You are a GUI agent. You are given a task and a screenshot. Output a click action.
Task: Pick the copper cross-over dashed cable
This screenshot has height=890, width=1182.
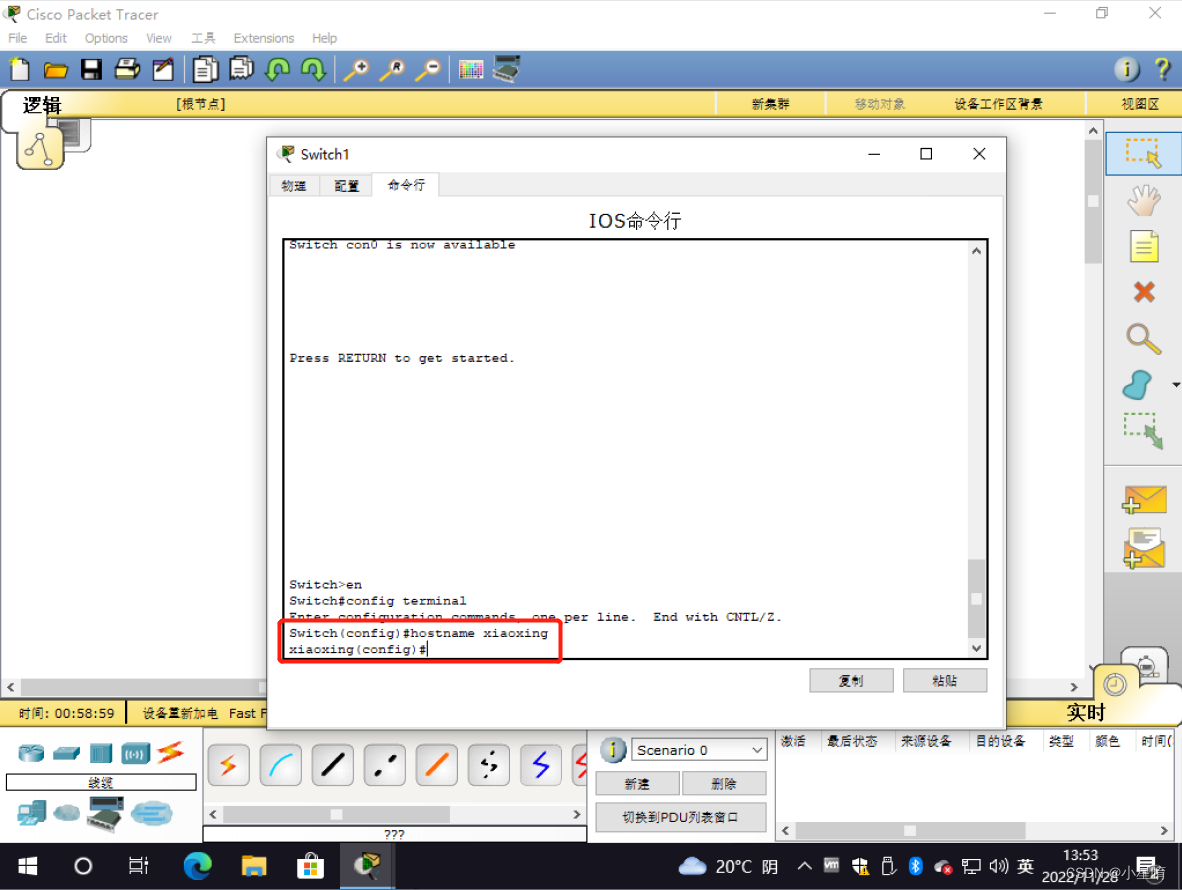[384, 765]
